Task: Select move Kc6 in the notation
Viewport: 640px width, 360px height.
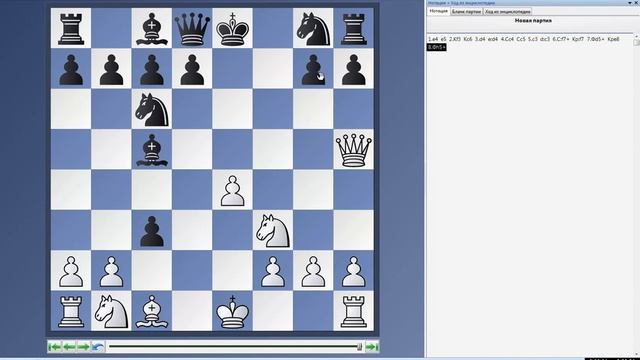Action: 468,39
